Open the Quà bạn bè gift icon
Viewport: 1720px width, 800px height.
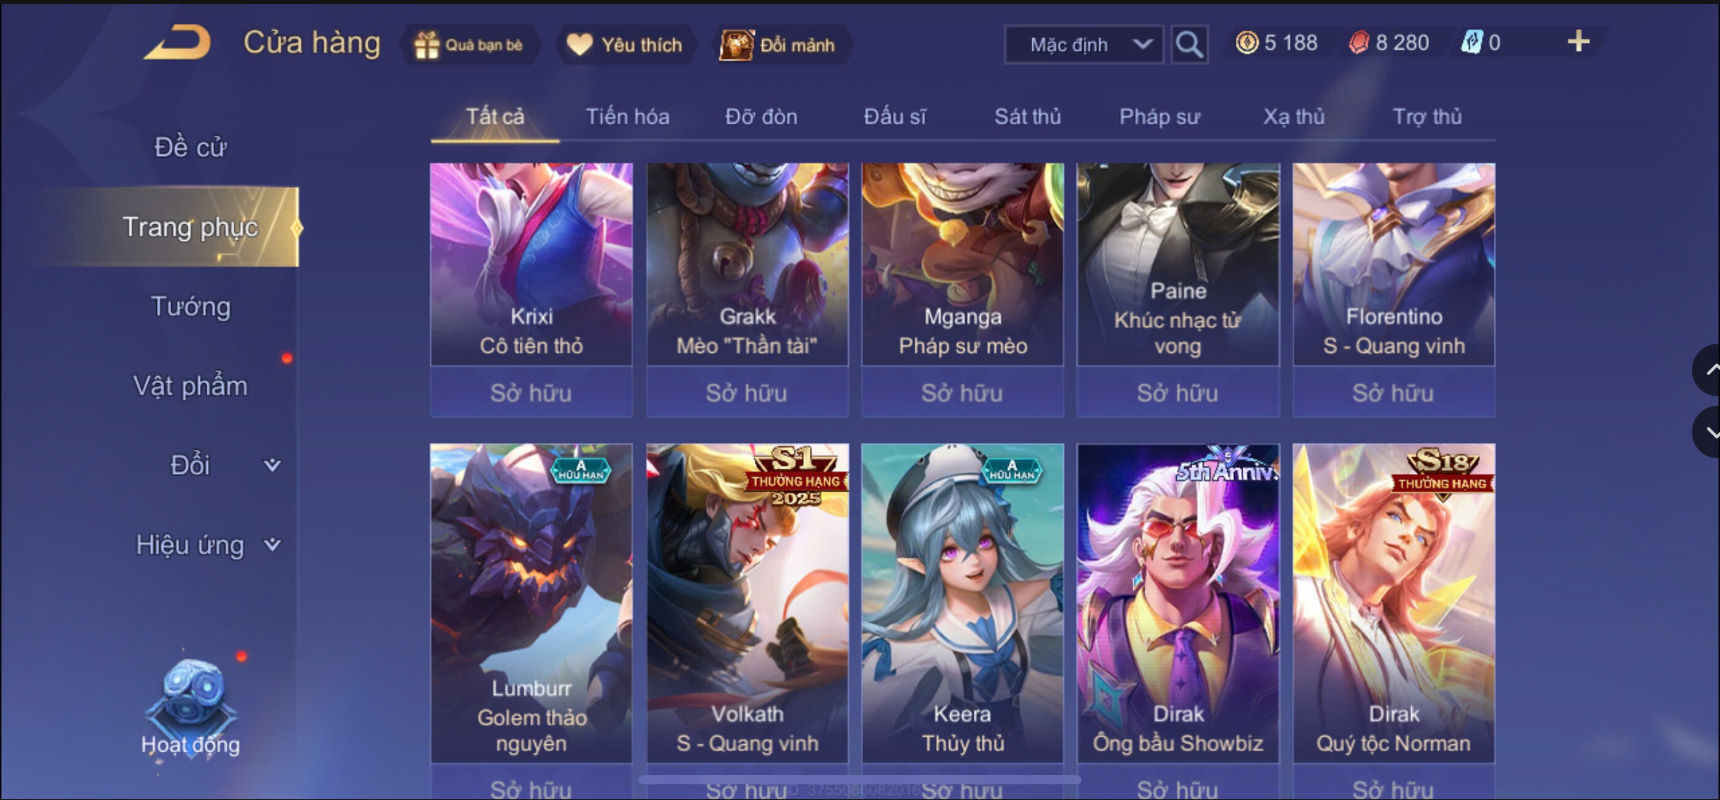click(x=427, y=45)
